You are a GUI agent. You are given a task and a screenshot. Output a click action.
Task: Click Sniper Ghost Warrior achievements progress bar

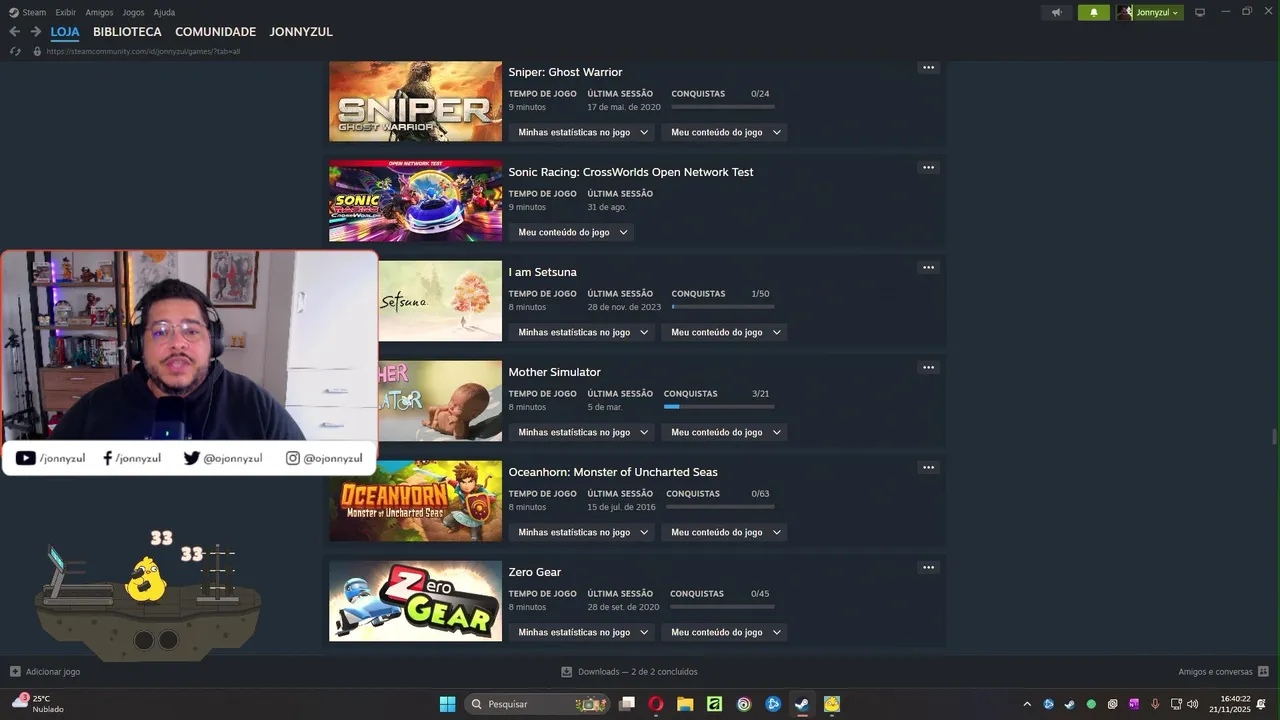723,106
